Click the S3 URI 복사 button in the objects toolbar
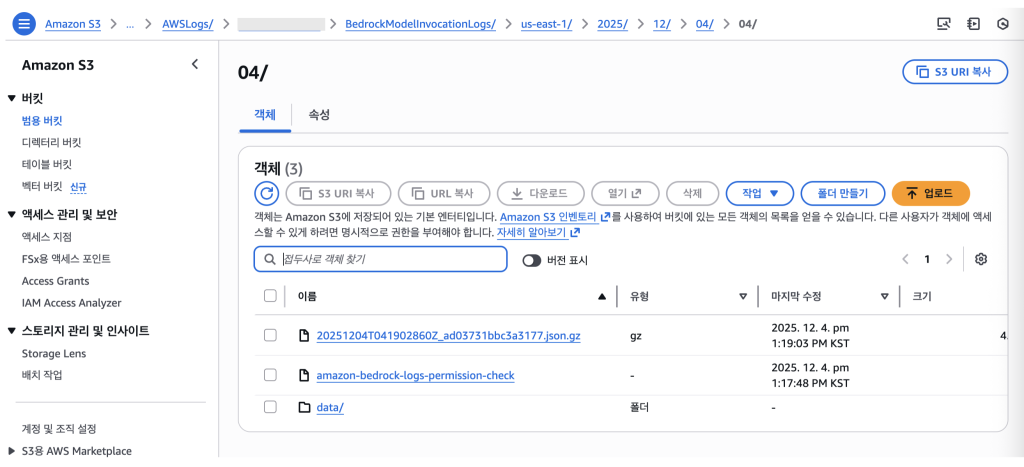Screen dimensions: 1024x467 click(x=338, y=193)
